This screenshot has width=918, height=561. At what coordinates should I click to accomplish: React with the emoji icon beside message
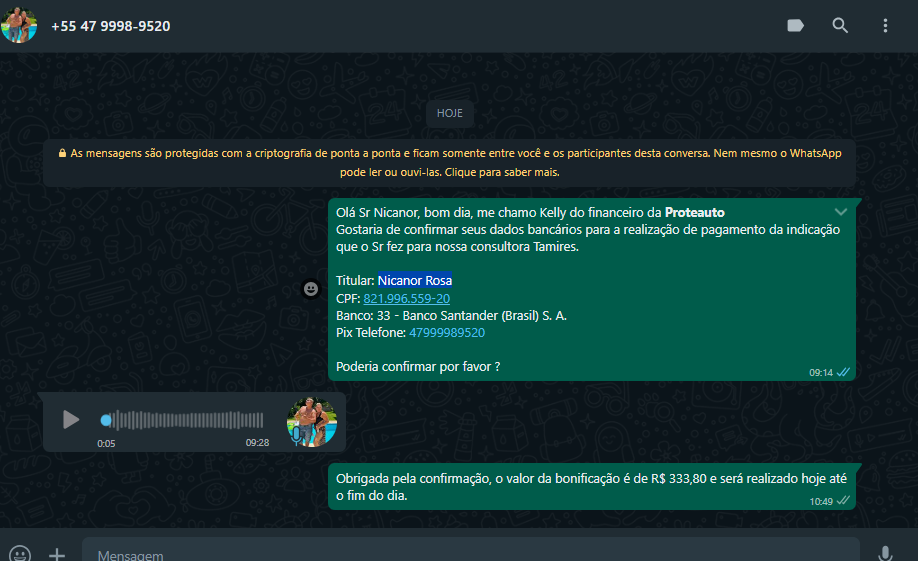click(311, 289)
